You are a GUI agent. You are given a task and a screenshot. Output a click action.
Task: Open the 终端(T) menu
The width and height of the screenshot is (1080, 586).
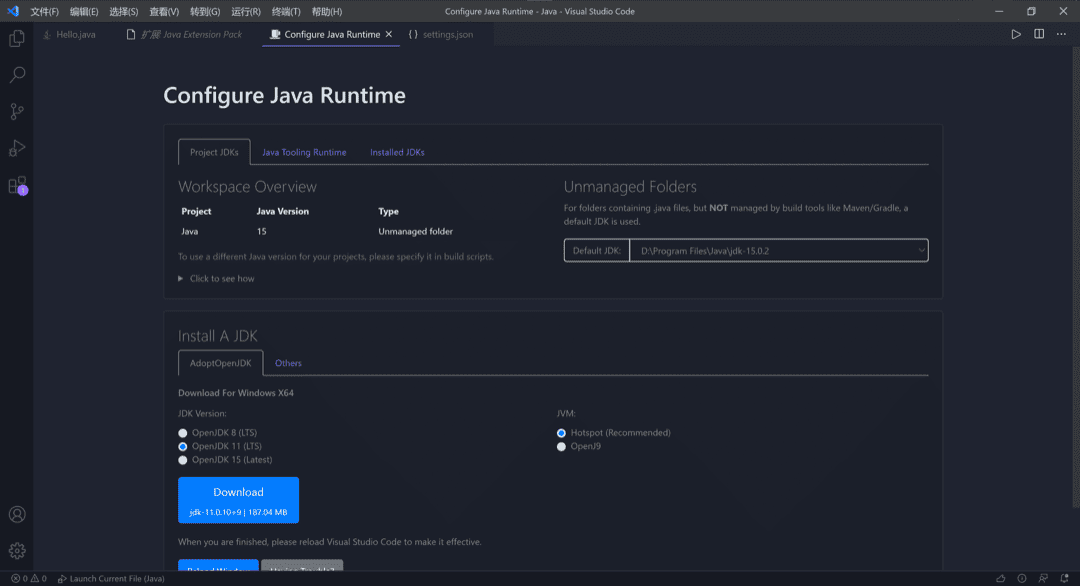286,12
